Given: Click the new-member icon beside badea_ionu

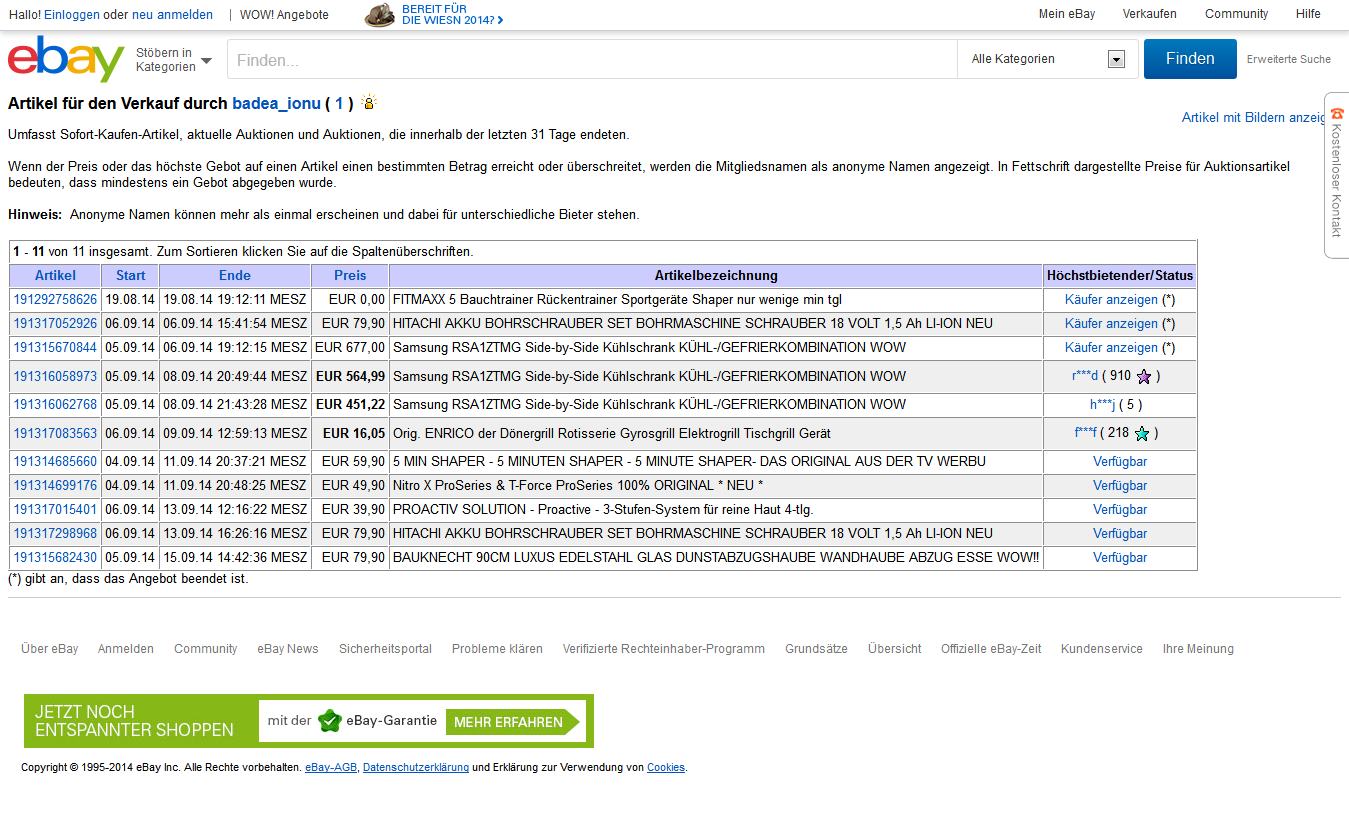Looking at the screenshot, I should tap(368, 103).
